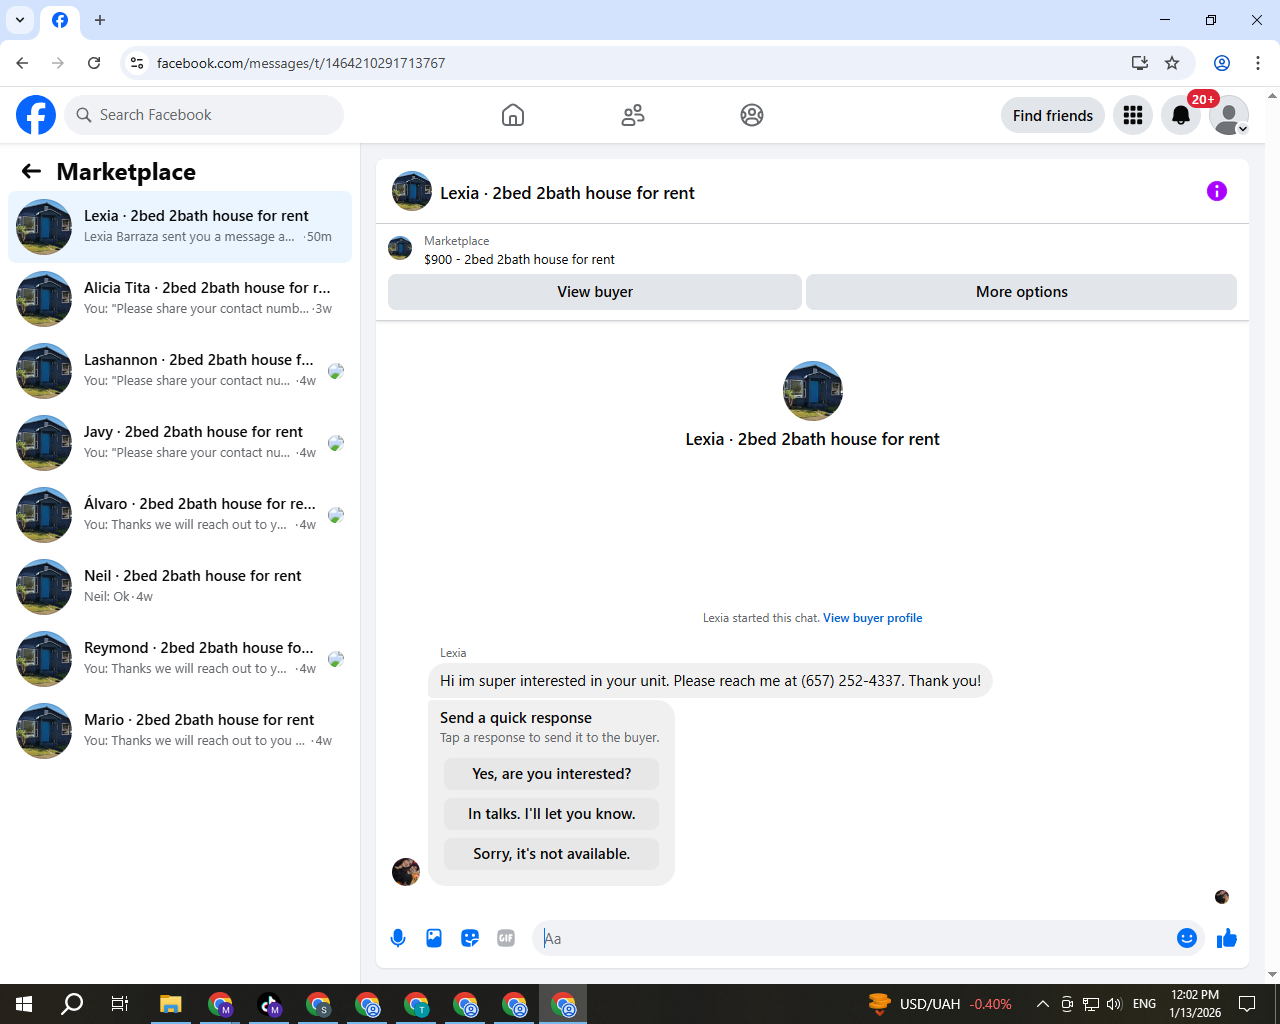Open the volume speaker tray icon
The width and height of the screenshot is (1280, 1024).
click(x=1115, y=1004)
